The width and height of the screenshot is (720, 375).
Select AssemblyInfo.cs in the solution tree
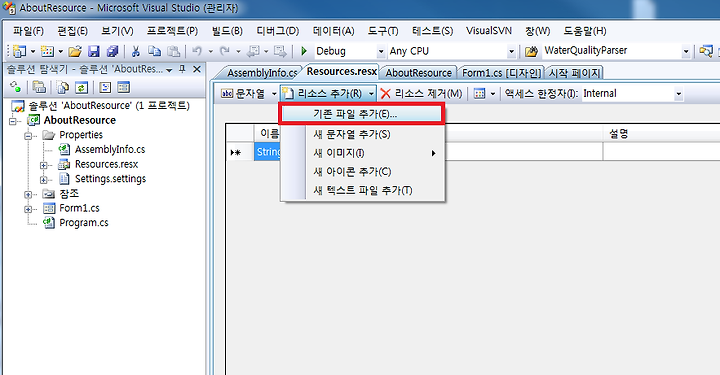tap(110, 150)
